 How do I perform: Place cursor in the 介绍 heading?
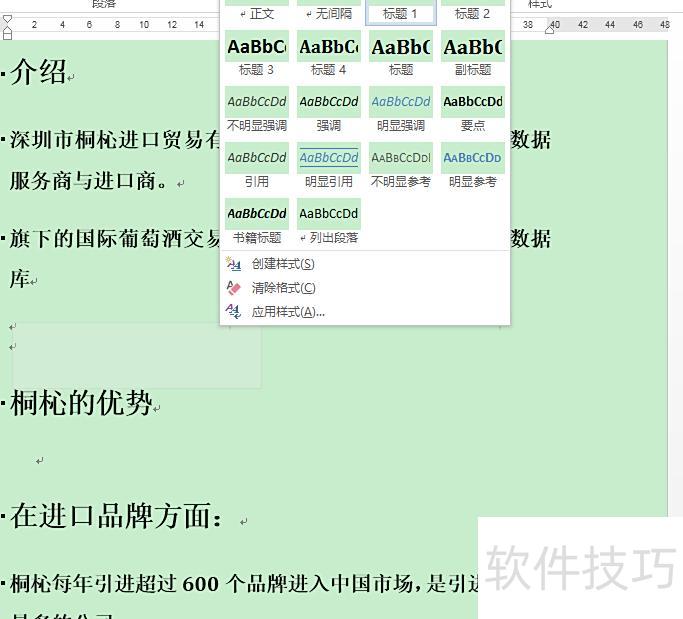pyautogui.click(x=38, y=71)
